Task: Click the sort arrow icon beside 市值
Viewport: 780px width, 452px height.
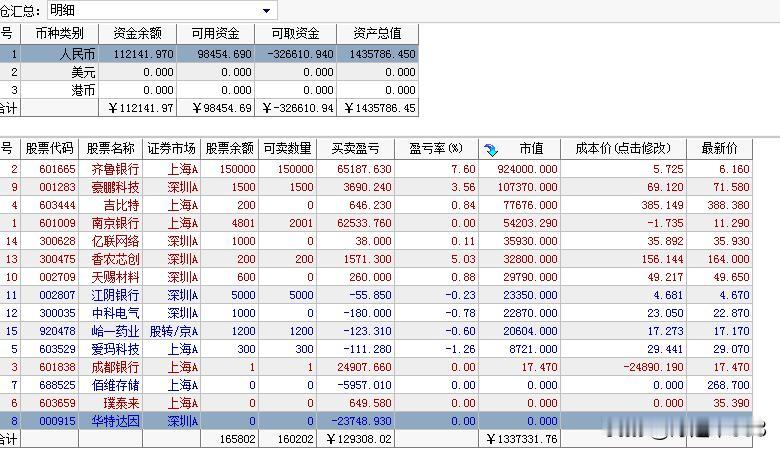Action: tap(490, 149)
